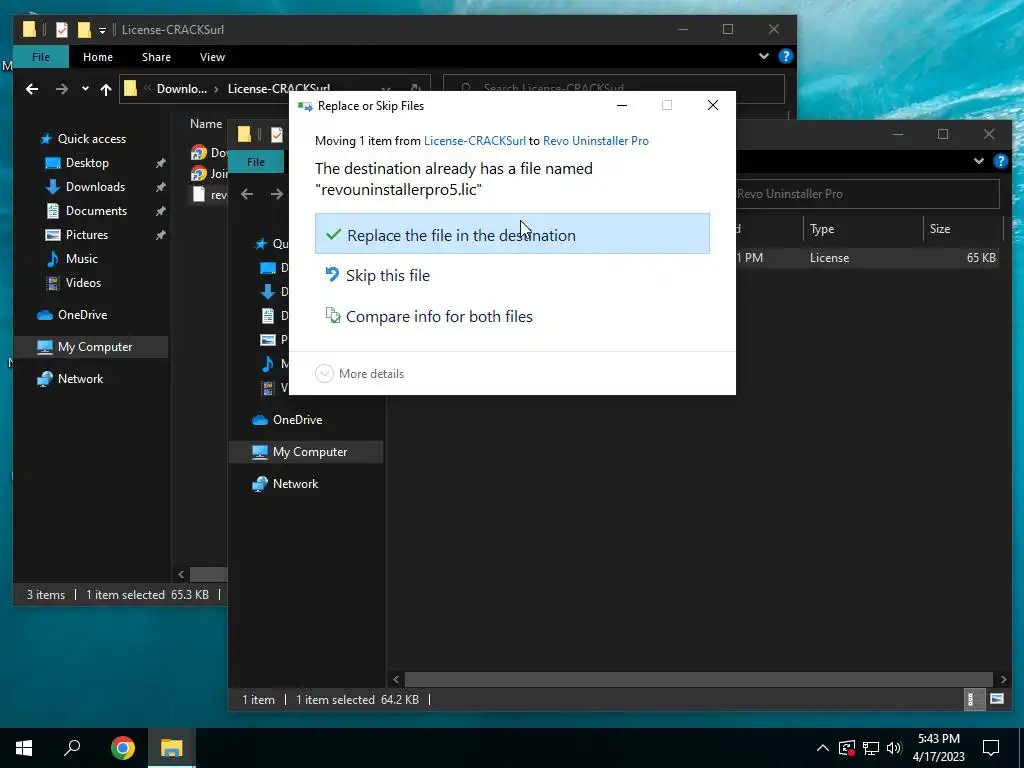1024x768 pixels.
Task: Click Properties icon in License-CRACKSurl title bar
Action: [x=62, y=29]
